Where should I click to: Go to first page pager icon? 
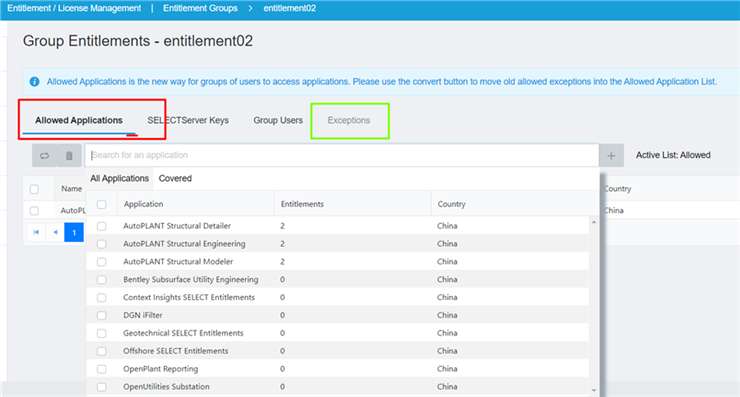[x=36, y=232]
